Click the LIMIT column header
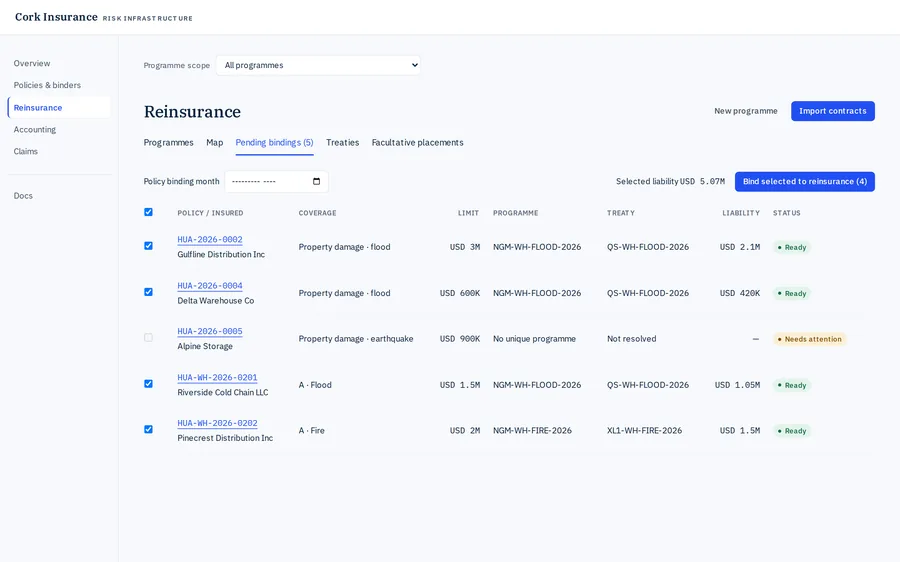 point(468,213)
